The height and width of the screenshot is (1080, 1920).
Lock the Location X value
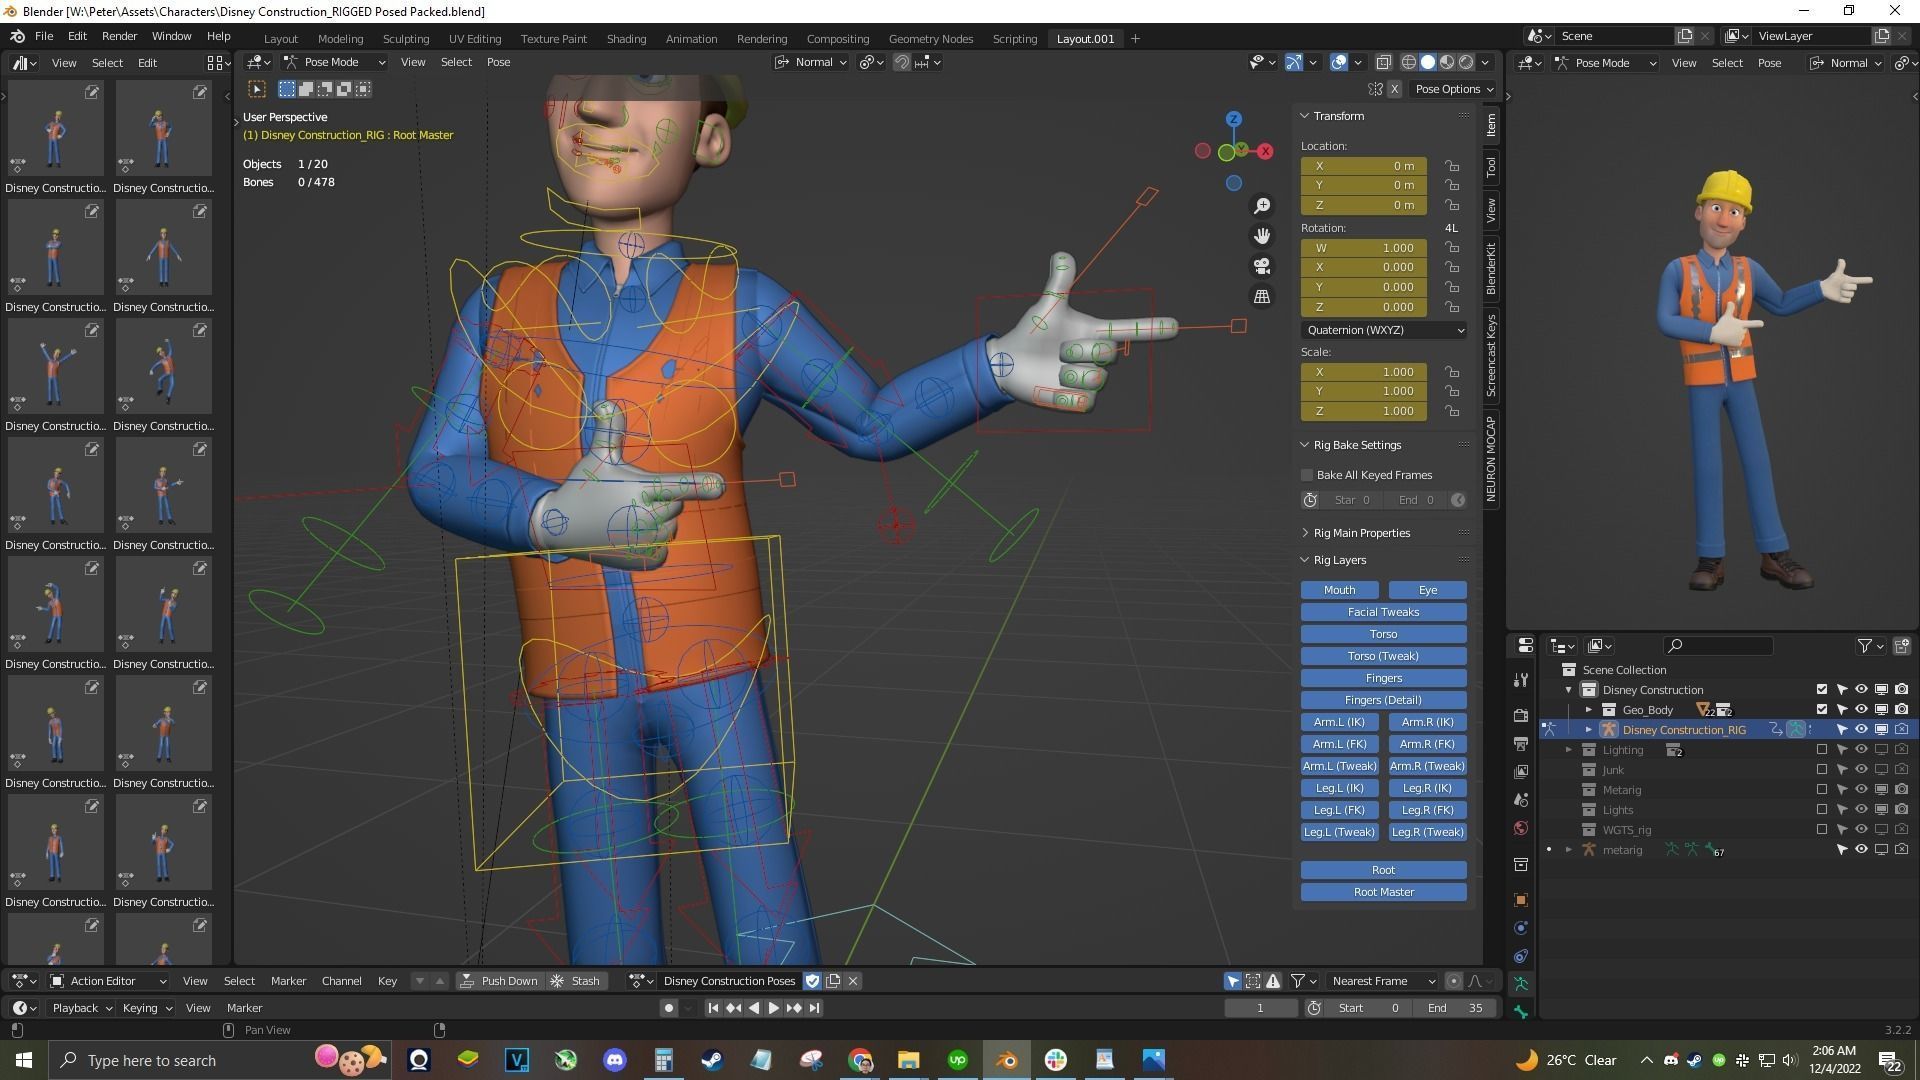(x=1452, y=166)
